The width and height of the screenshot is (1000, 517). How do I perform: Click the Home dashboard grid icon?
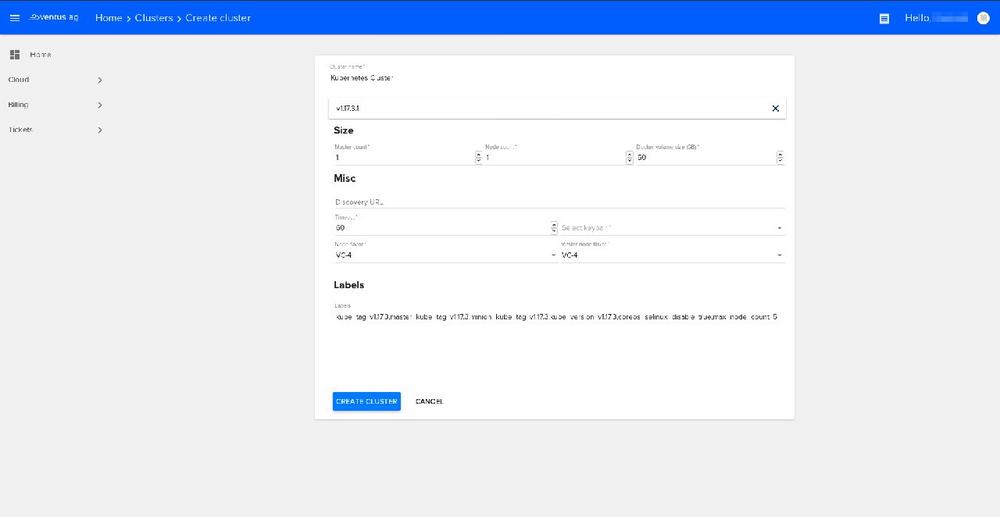tap(15, 54)
